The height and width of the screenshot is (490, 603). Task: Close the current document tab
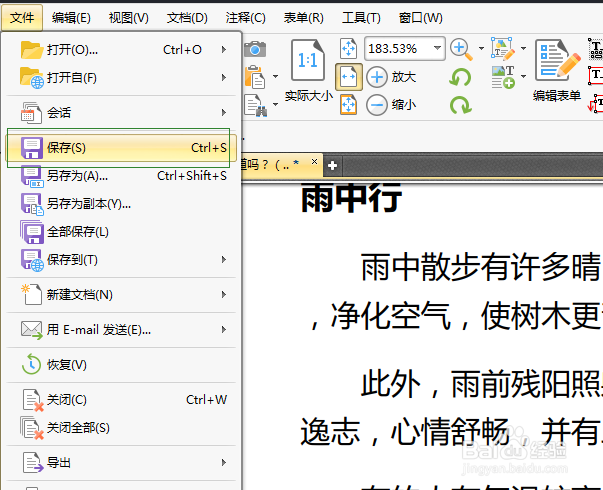(x=314, y=162)
